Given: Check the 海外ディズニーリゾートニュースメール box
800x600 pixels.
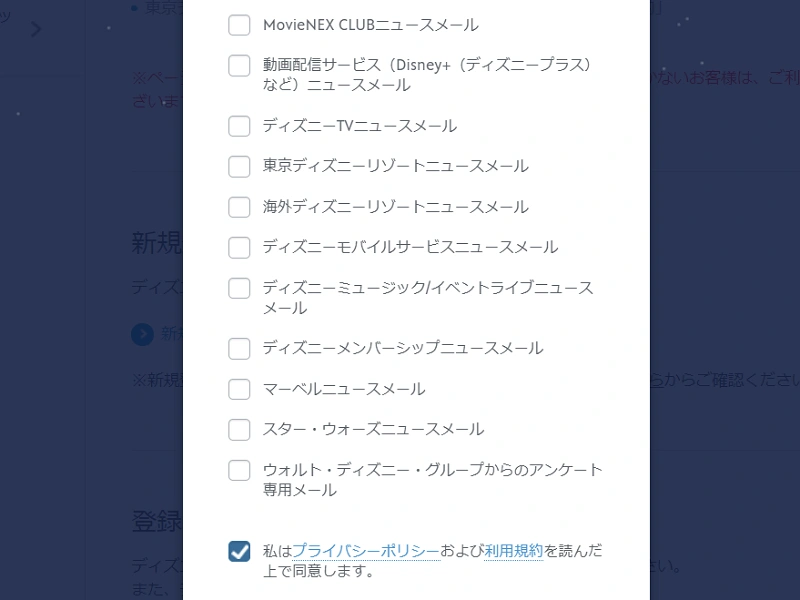Looking at the screenshot, I should pos(239,207).
